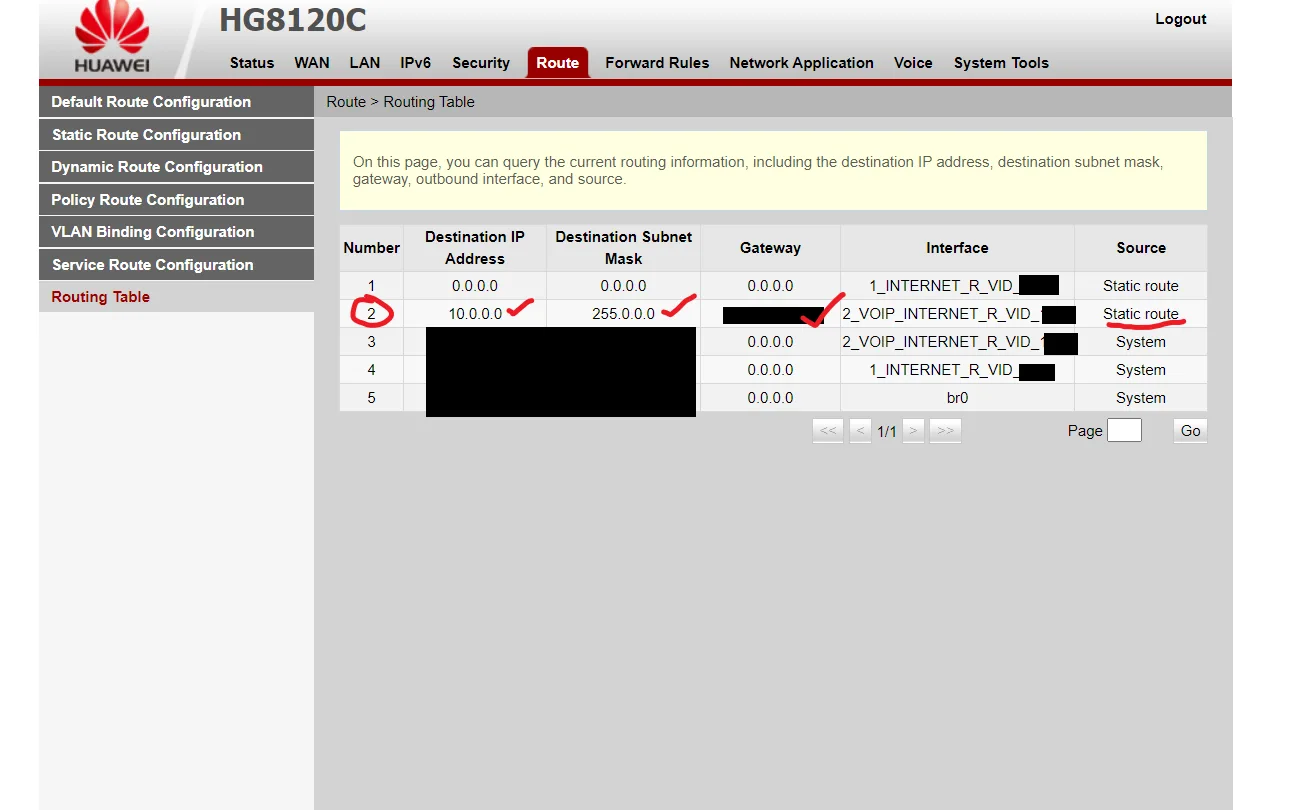Open the Network Application tab
The image size is (1304, 810).
[801, 63]
